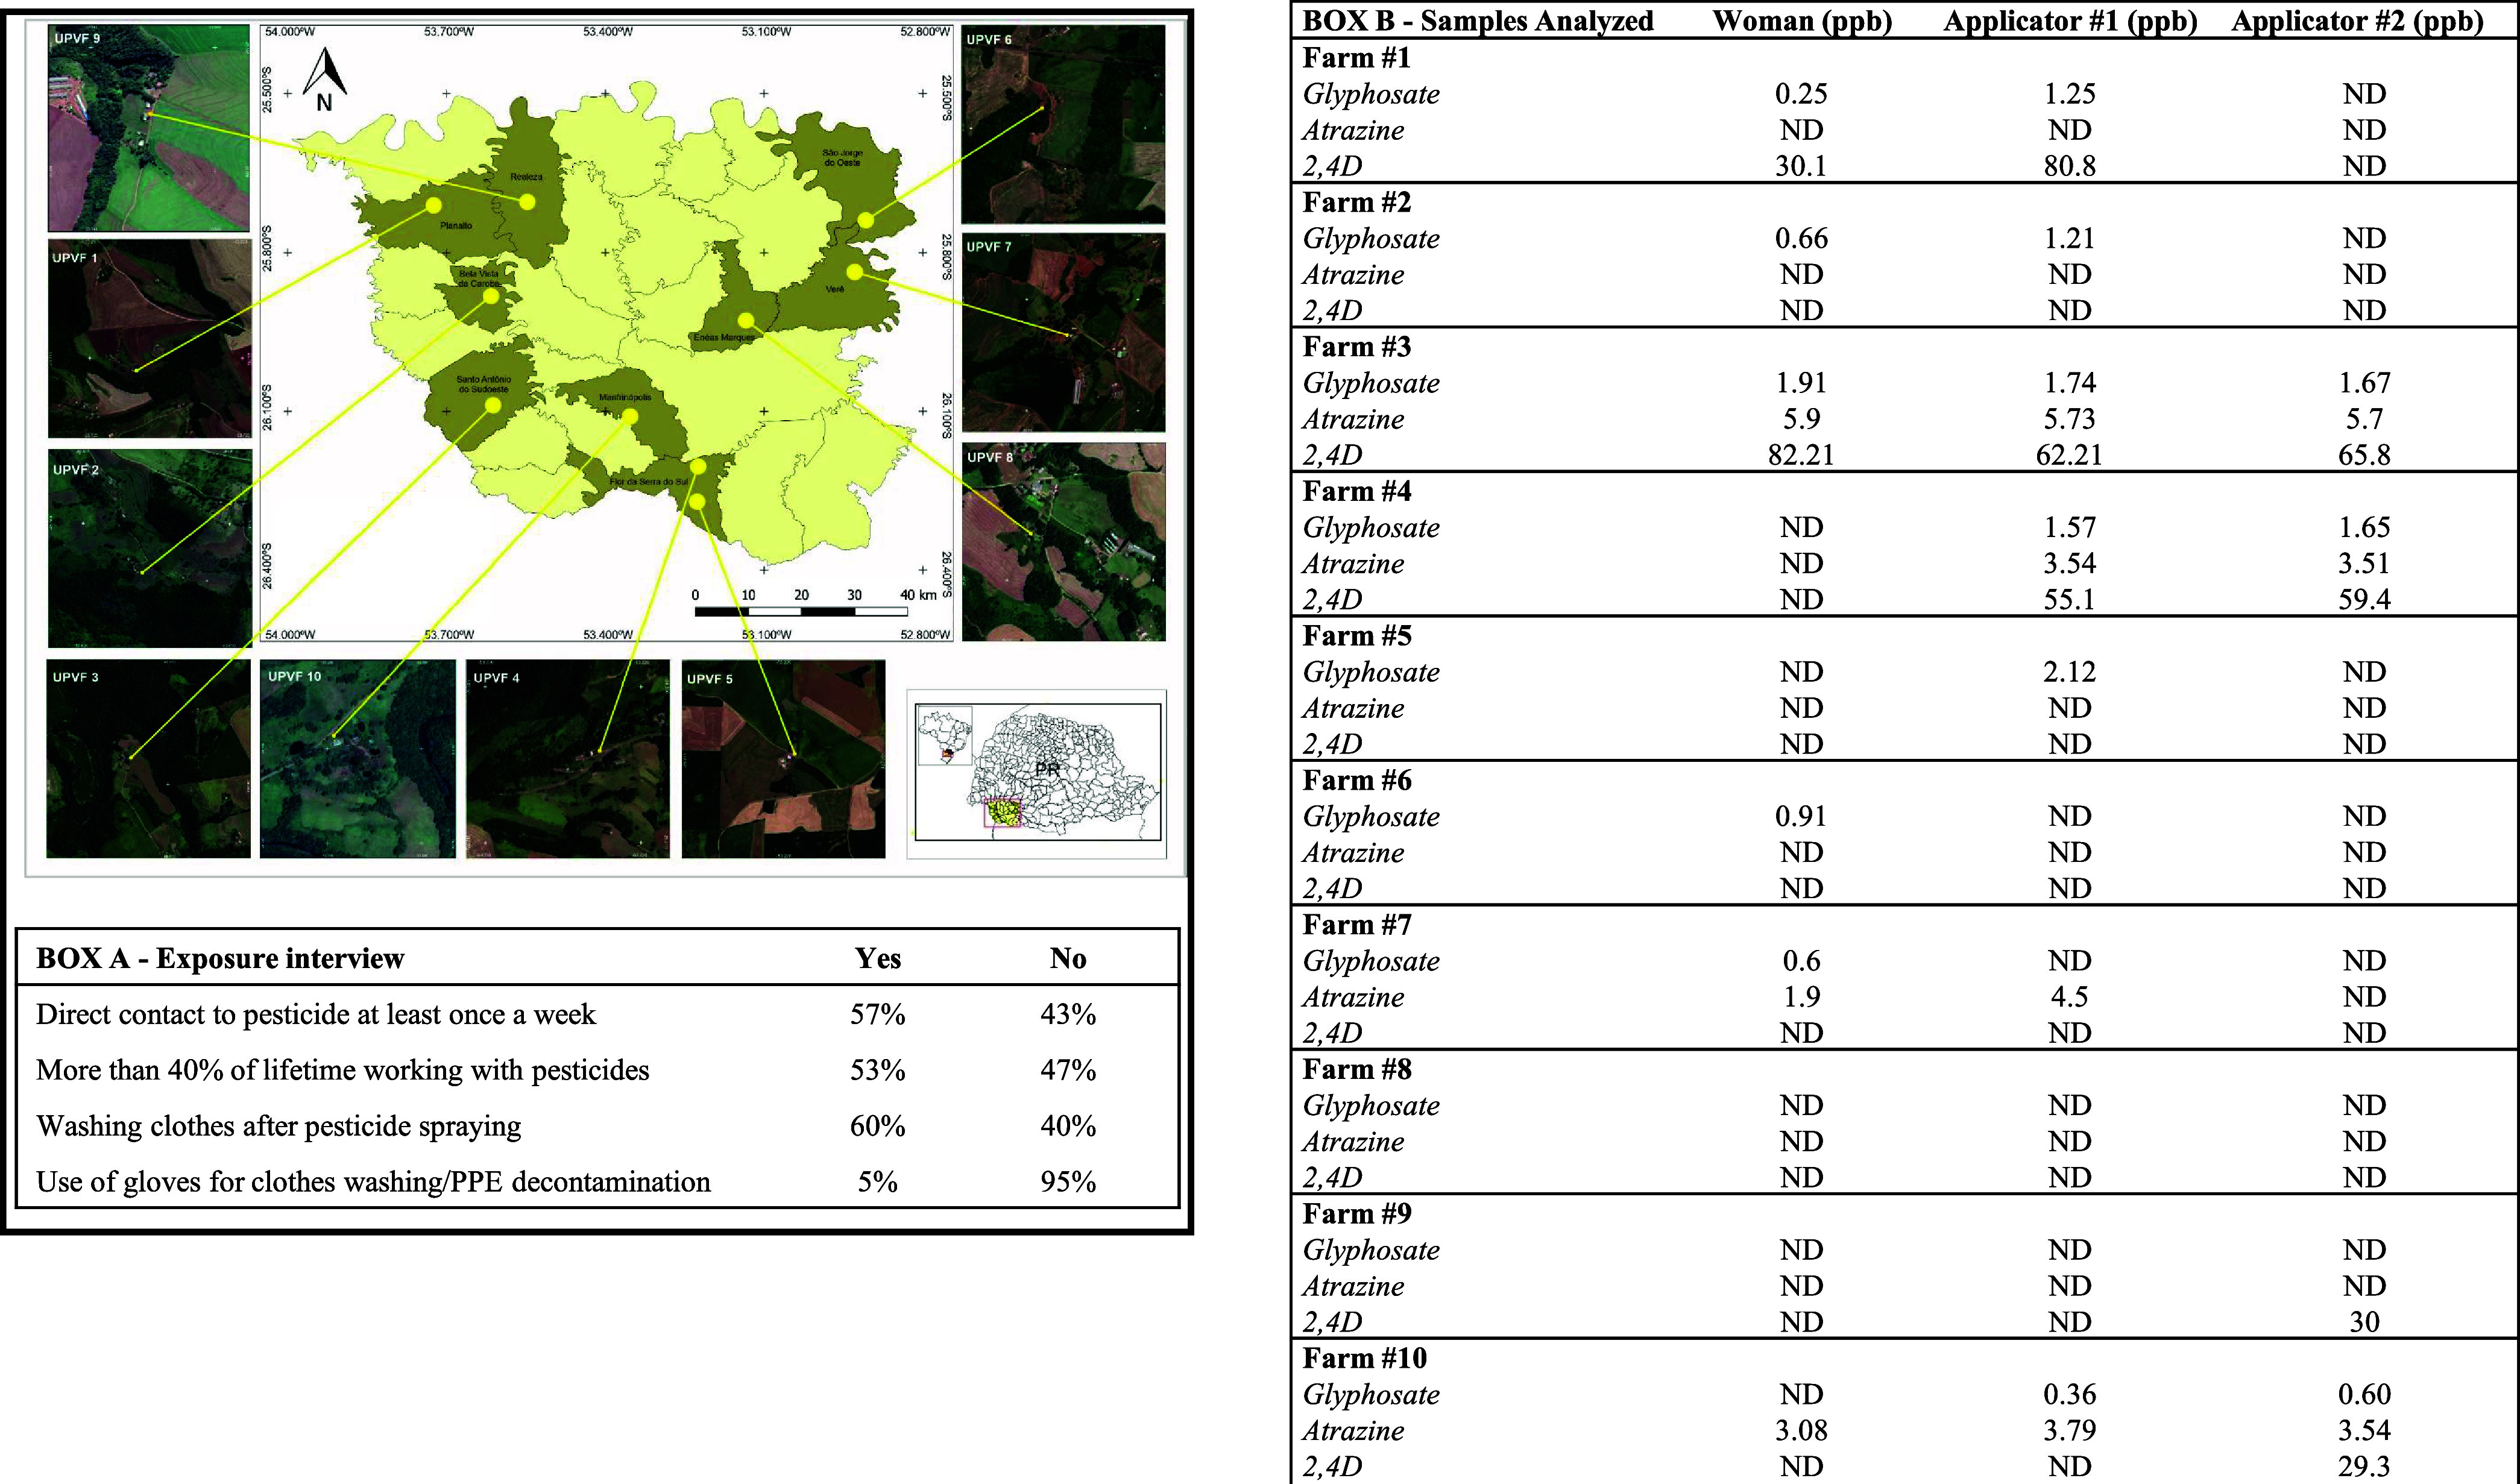Click the UPVF 1 satellite thumbnail
2520x1484 pixels.
(149, 338)
